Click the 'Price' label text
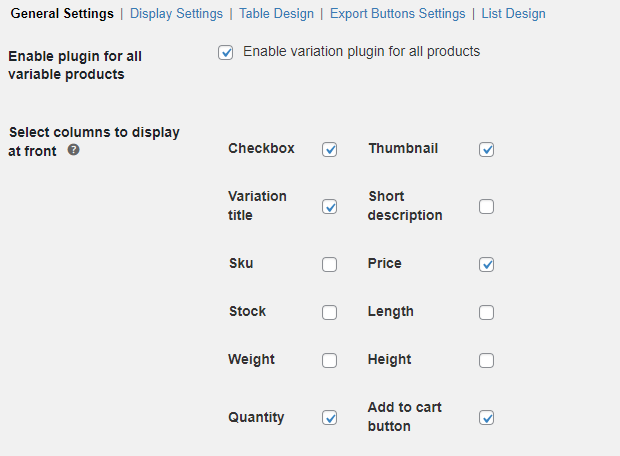 click(x=384, y=263)
